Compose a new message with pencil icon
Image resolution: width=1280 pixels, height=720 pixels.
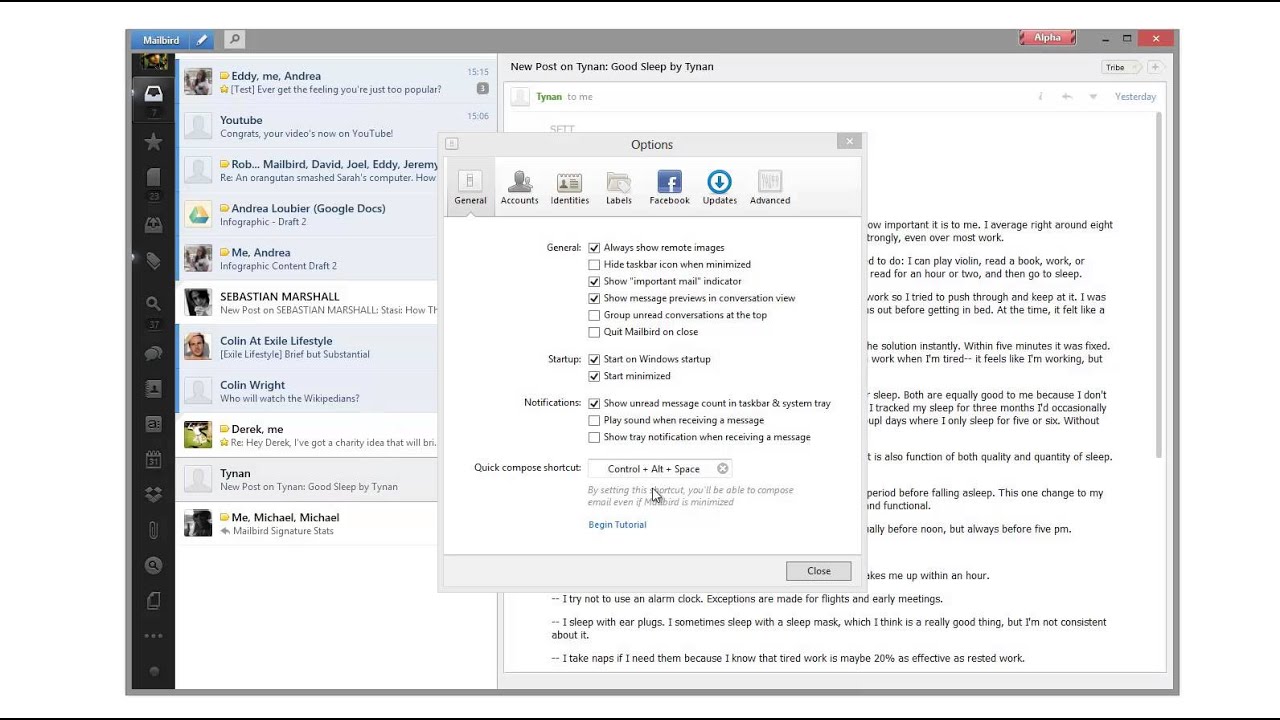click(202, 40)
